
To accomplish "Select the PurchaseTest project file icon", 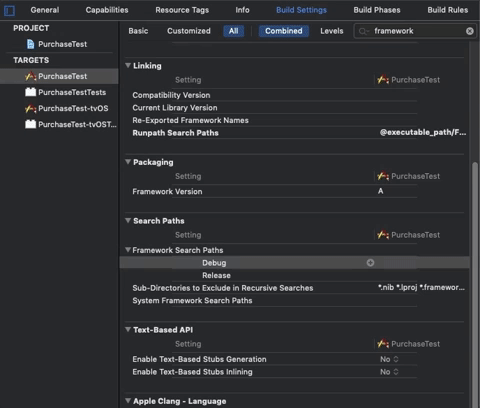I will tap(30, 44).
